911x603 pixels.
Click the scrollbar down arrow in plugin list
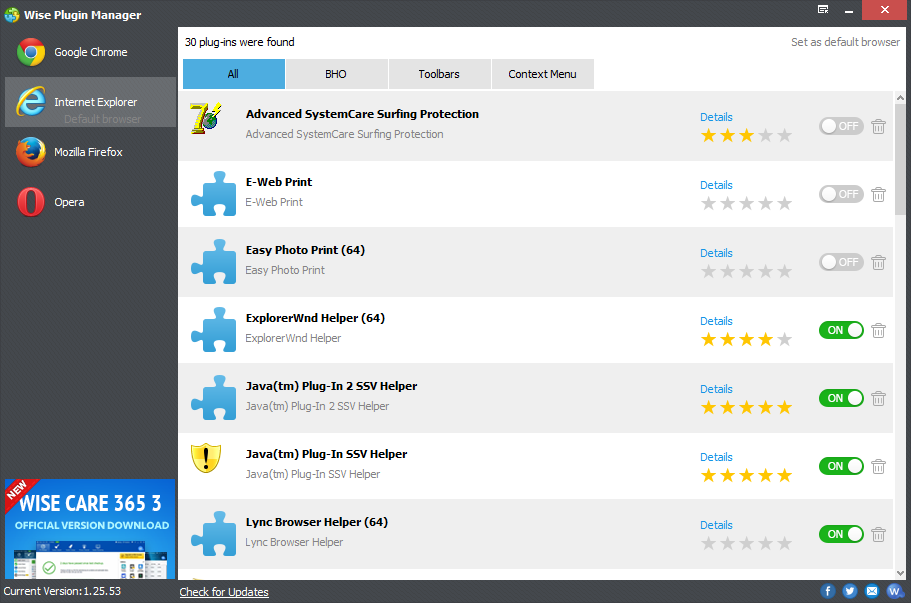pyautogui.click(x=900, y=573)
